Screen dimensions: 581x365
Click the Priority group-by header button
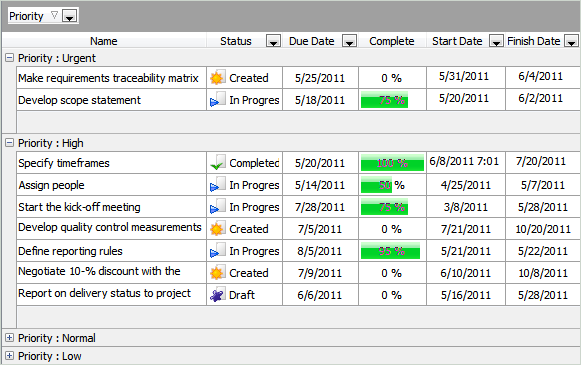tap(43, 16)
